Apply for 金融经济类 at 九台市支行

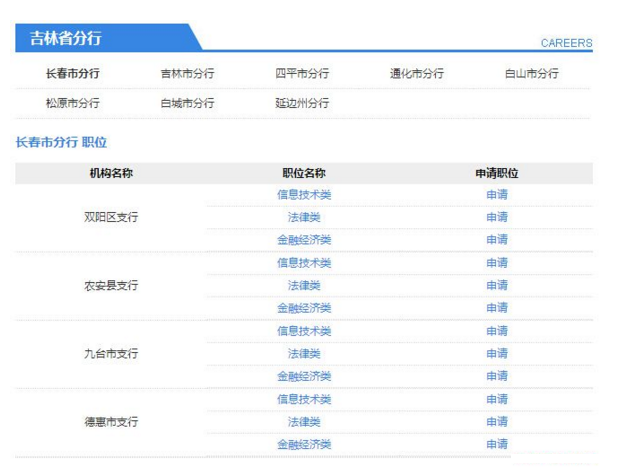497,377
